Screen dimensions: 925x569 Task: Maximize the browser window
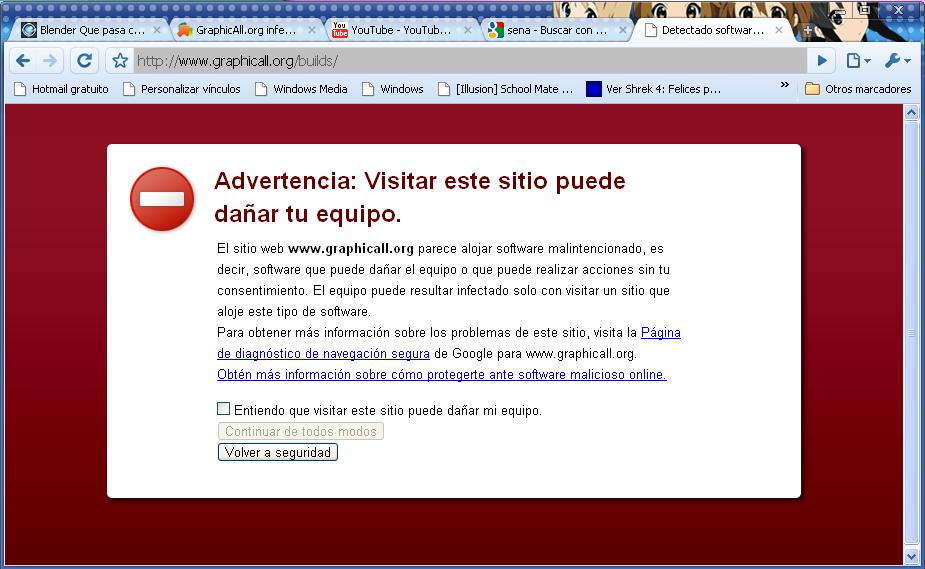point(864,9)
